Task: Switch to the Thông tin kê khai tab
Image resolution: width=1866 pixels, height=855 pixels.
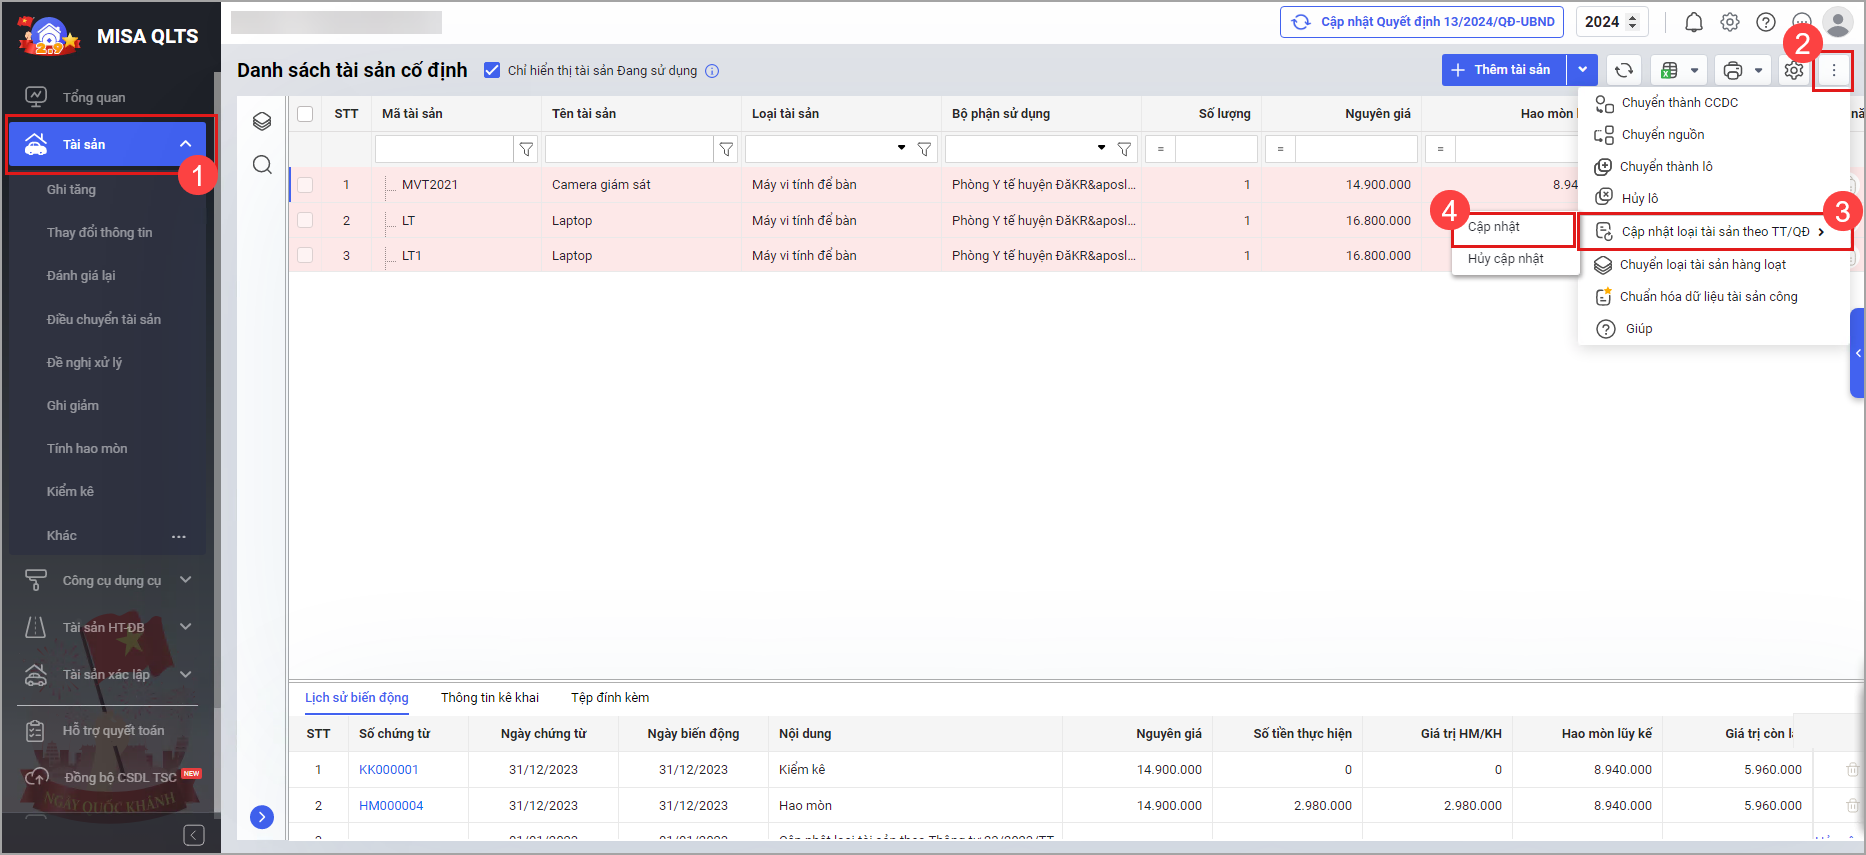Action: 489,698
